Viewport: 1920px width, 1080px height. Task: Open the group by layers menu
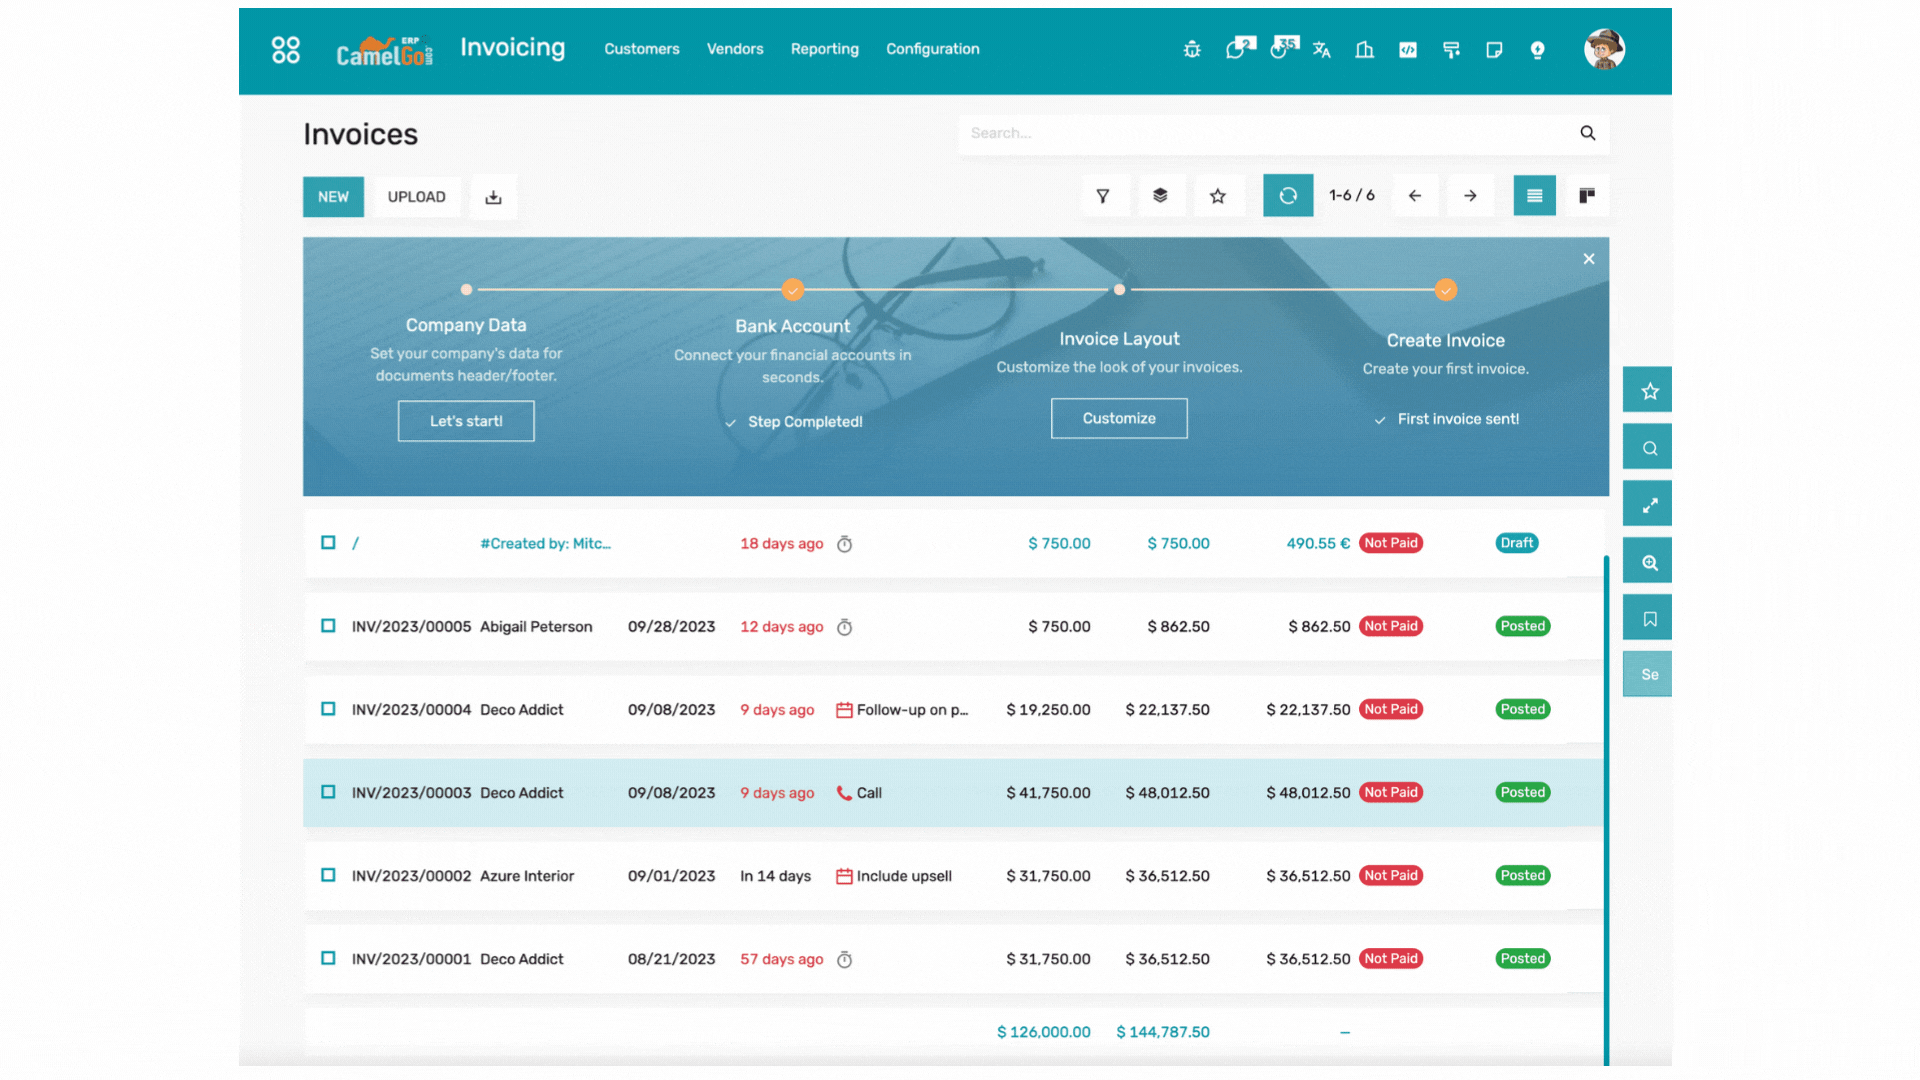[x=1160, y=196]
